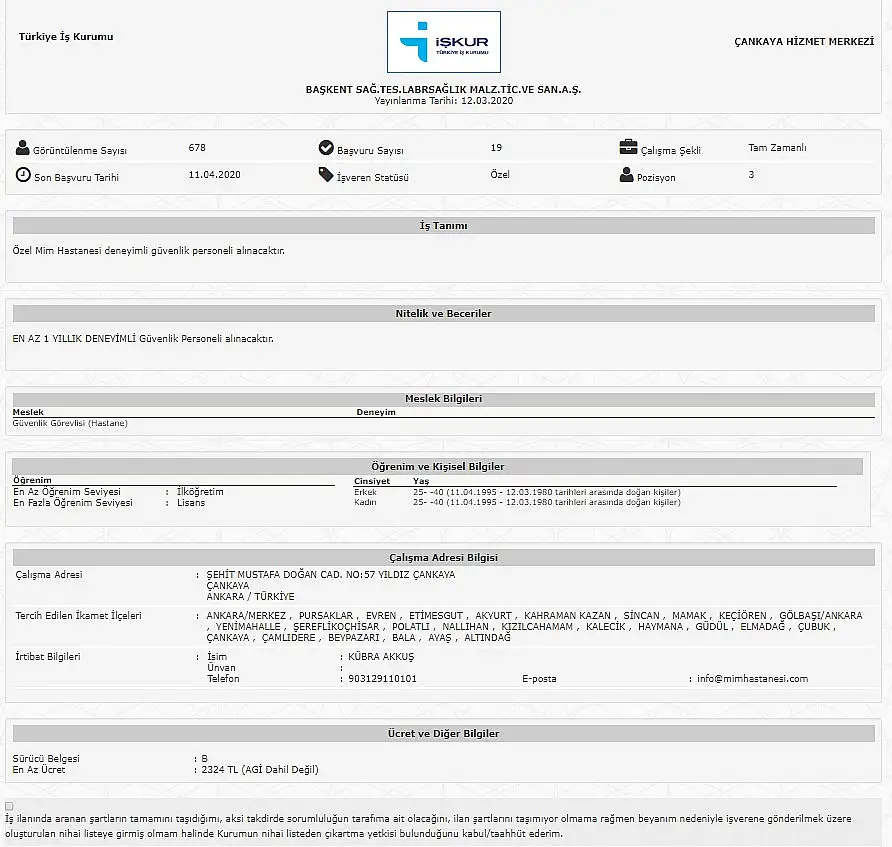Click the ŞEHİT MUSTAFA DOĞAN CAD. address line
This screenshot has height=847, width=892.
tap(331, 575)
